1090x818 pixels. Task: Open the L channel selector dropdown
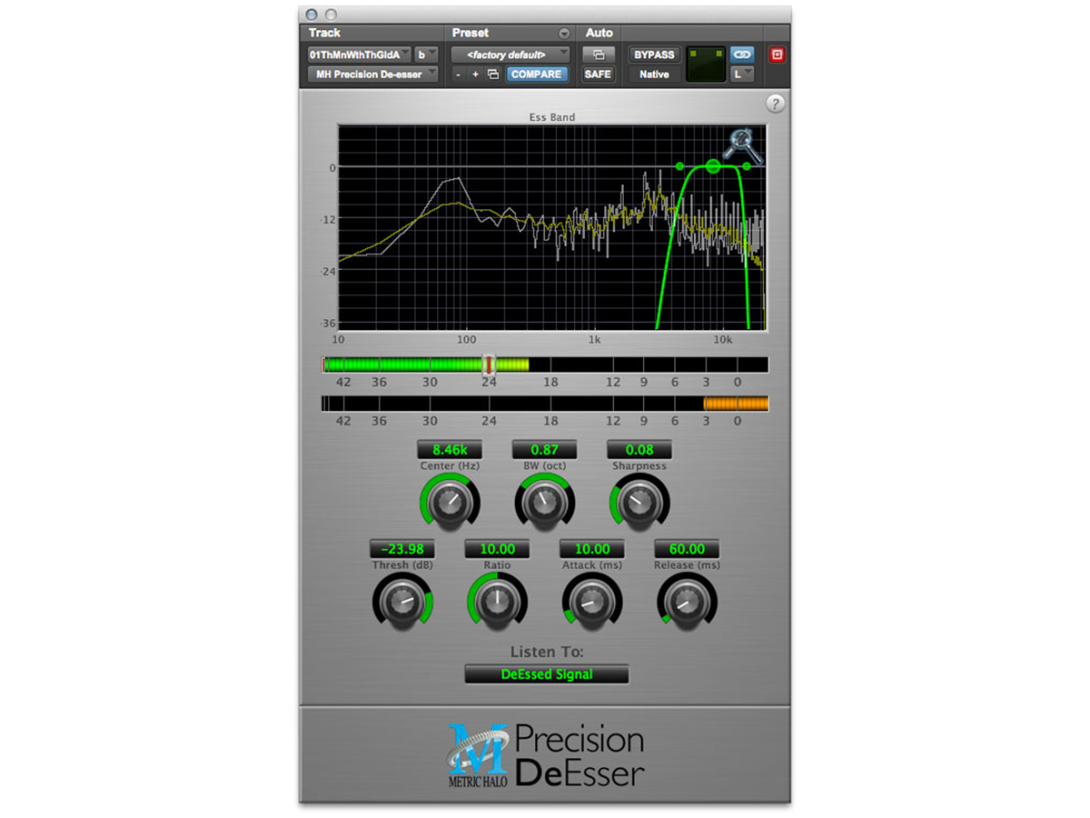click(742, 74)
